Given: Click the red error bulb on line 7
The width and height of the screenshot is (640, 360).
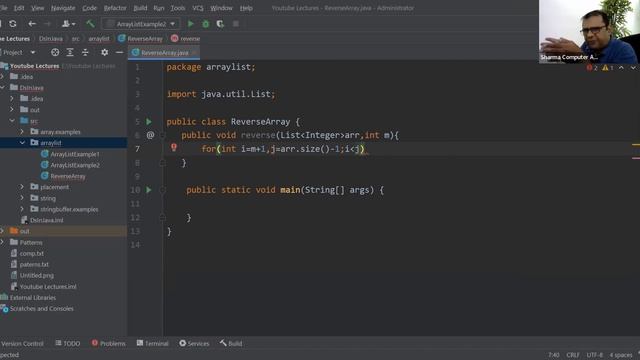Looking at the screenshot, I should pos(174,147).
